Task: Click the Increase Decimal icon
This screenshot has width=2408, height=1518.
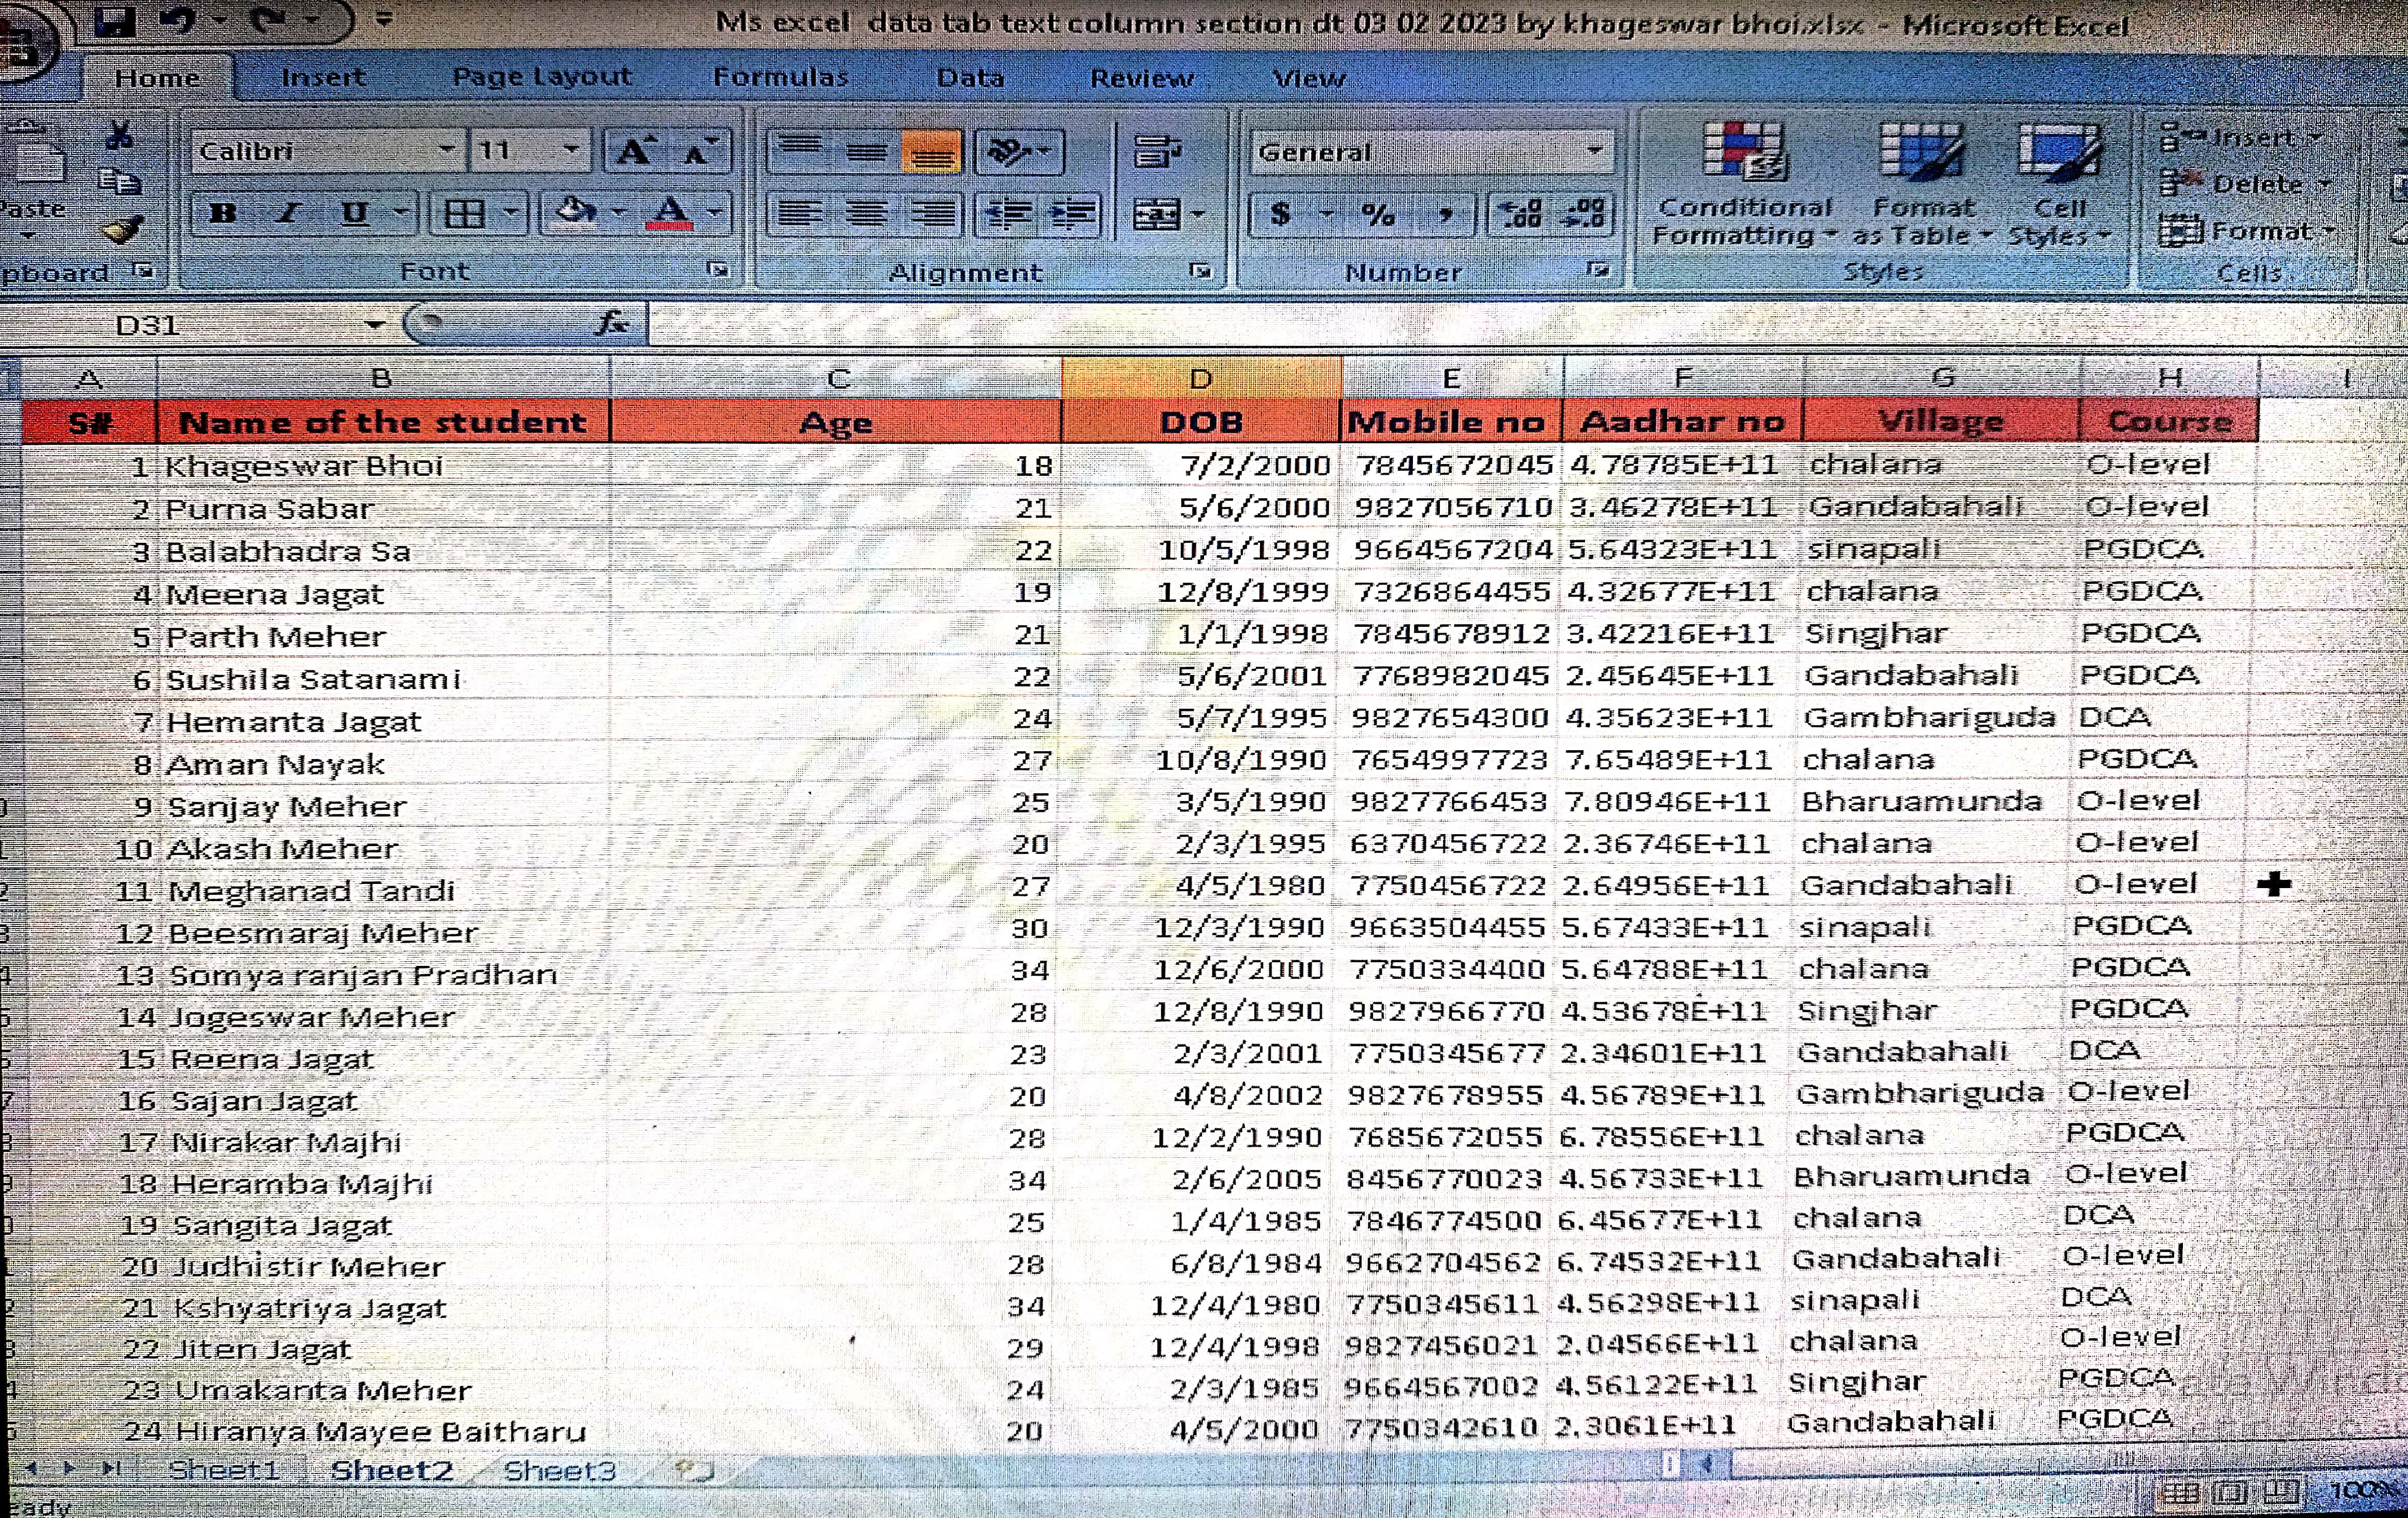Action: click(1520, 213)
